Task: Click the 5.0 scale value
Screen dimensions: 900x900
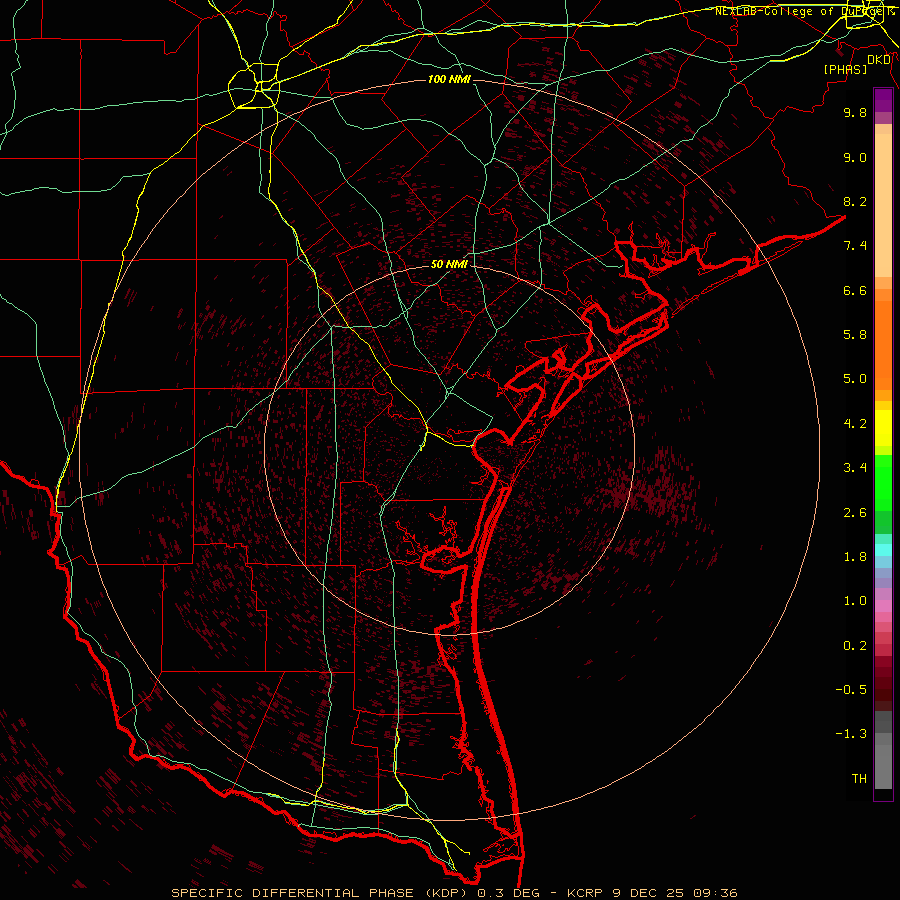Action: (x=855, y=379)
